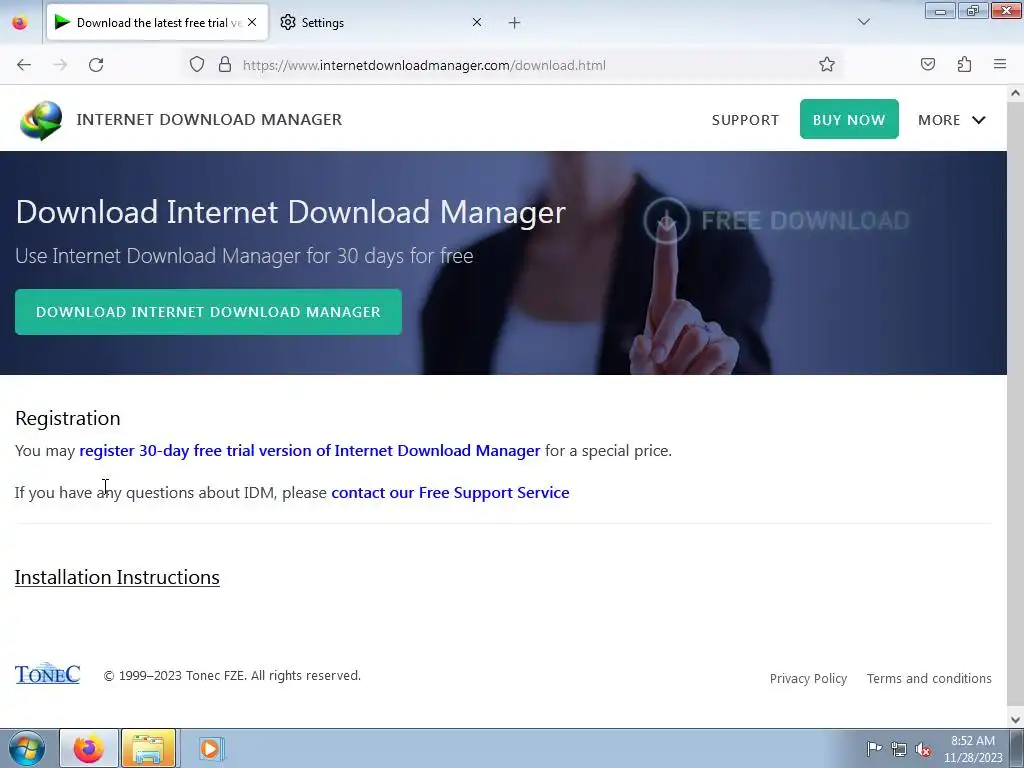1024x768 pixels.
Task: Open the Privacy Policy link
Action: click(808, 679)
